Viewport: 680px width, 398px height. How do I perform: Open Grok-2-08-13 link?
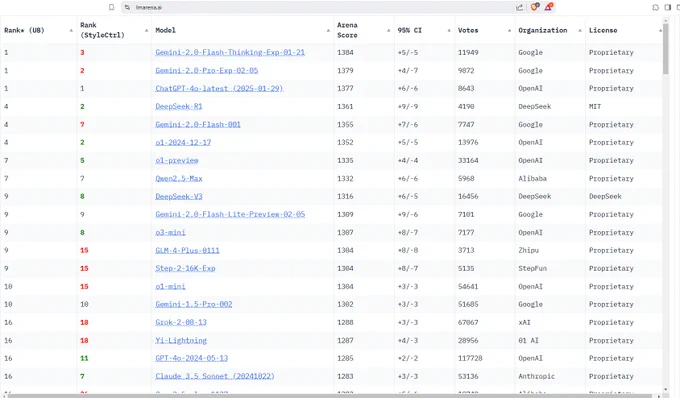click(181, 323)
